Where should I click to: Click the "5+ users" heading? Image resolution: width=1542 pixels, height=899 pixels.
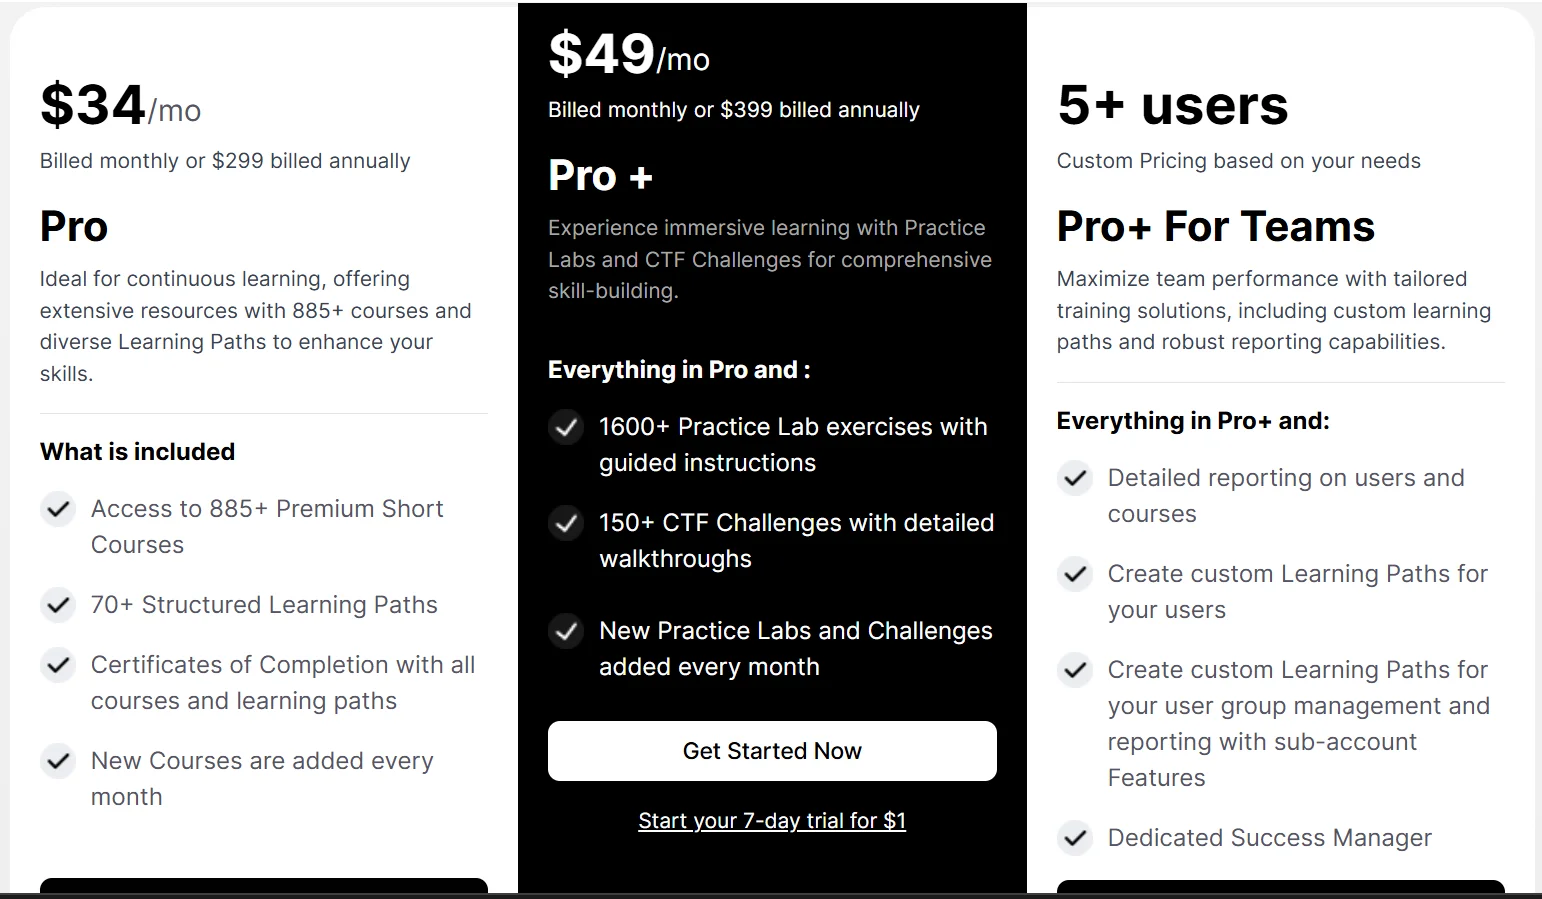tap(1172, 106)
